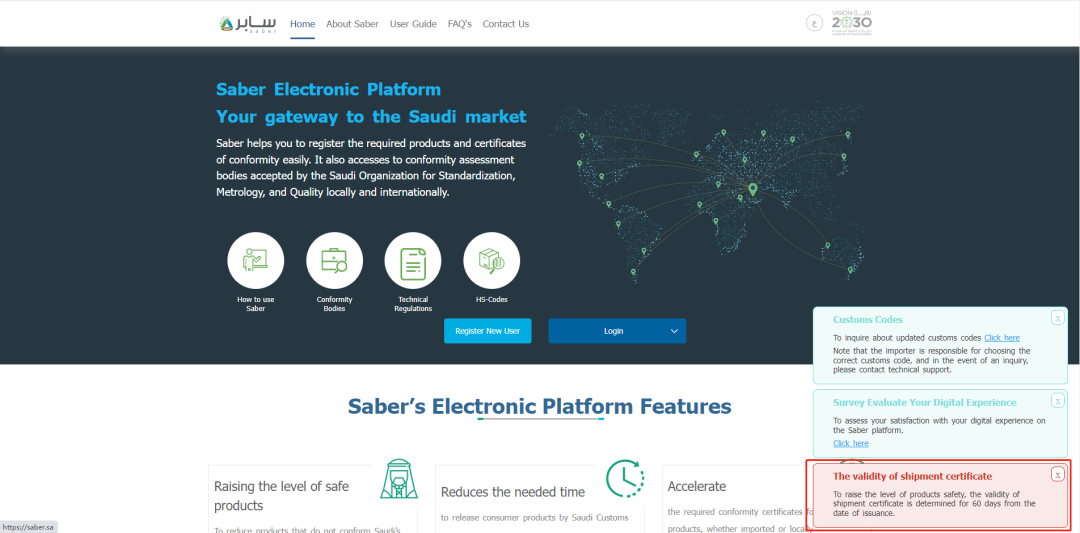Navigate to Contact Us

tap(506, 24)
